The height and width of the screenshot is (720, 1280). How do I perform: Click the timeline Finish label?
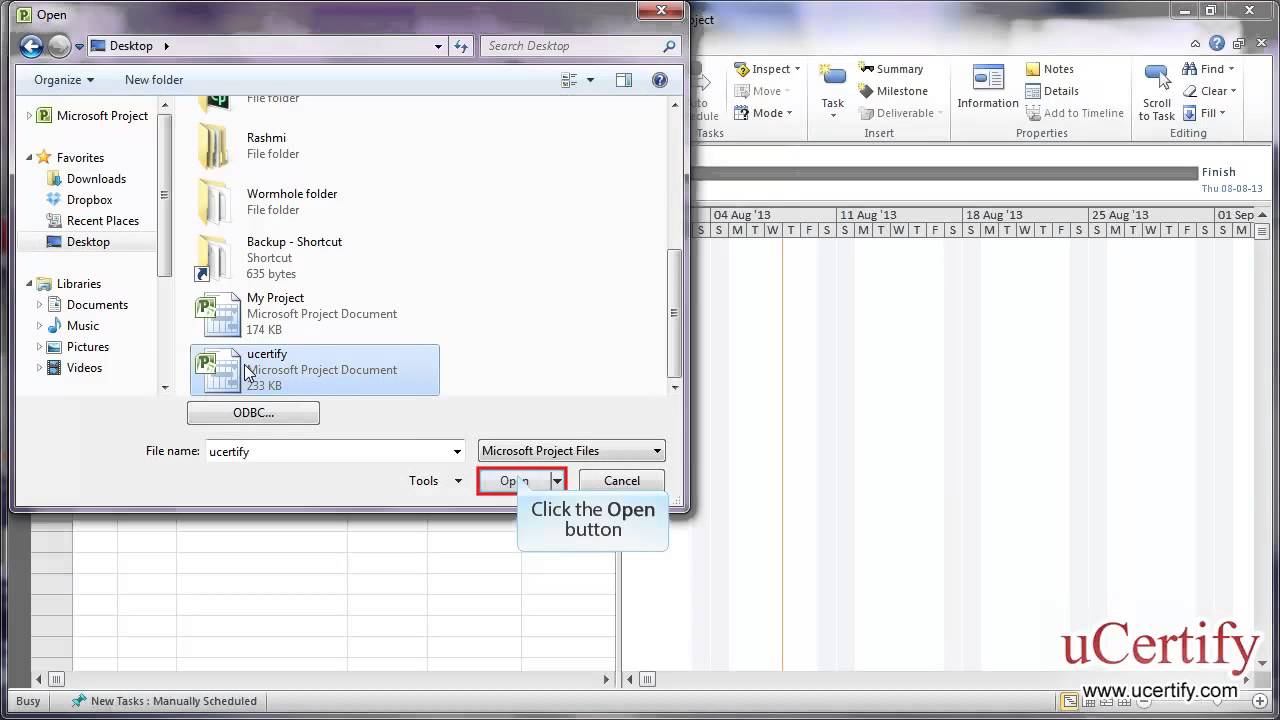click(1218, 172)
